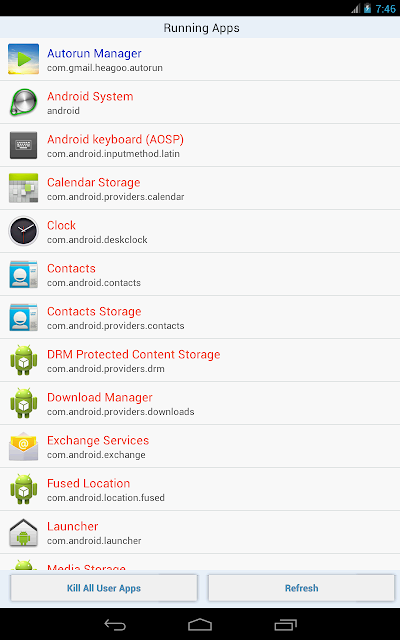Tap the Autorun Manager app icon
Image resolution: width=400 pixels, height=640 pixels.
click(x=23, y=59)
